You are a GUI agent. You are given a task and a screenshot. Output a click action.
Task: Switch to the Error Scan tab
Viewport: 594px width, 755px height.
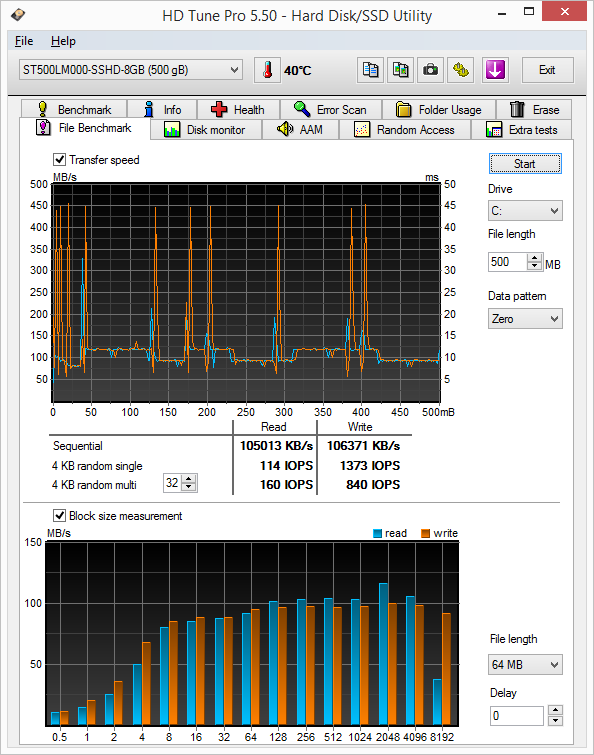coord(331,109)
